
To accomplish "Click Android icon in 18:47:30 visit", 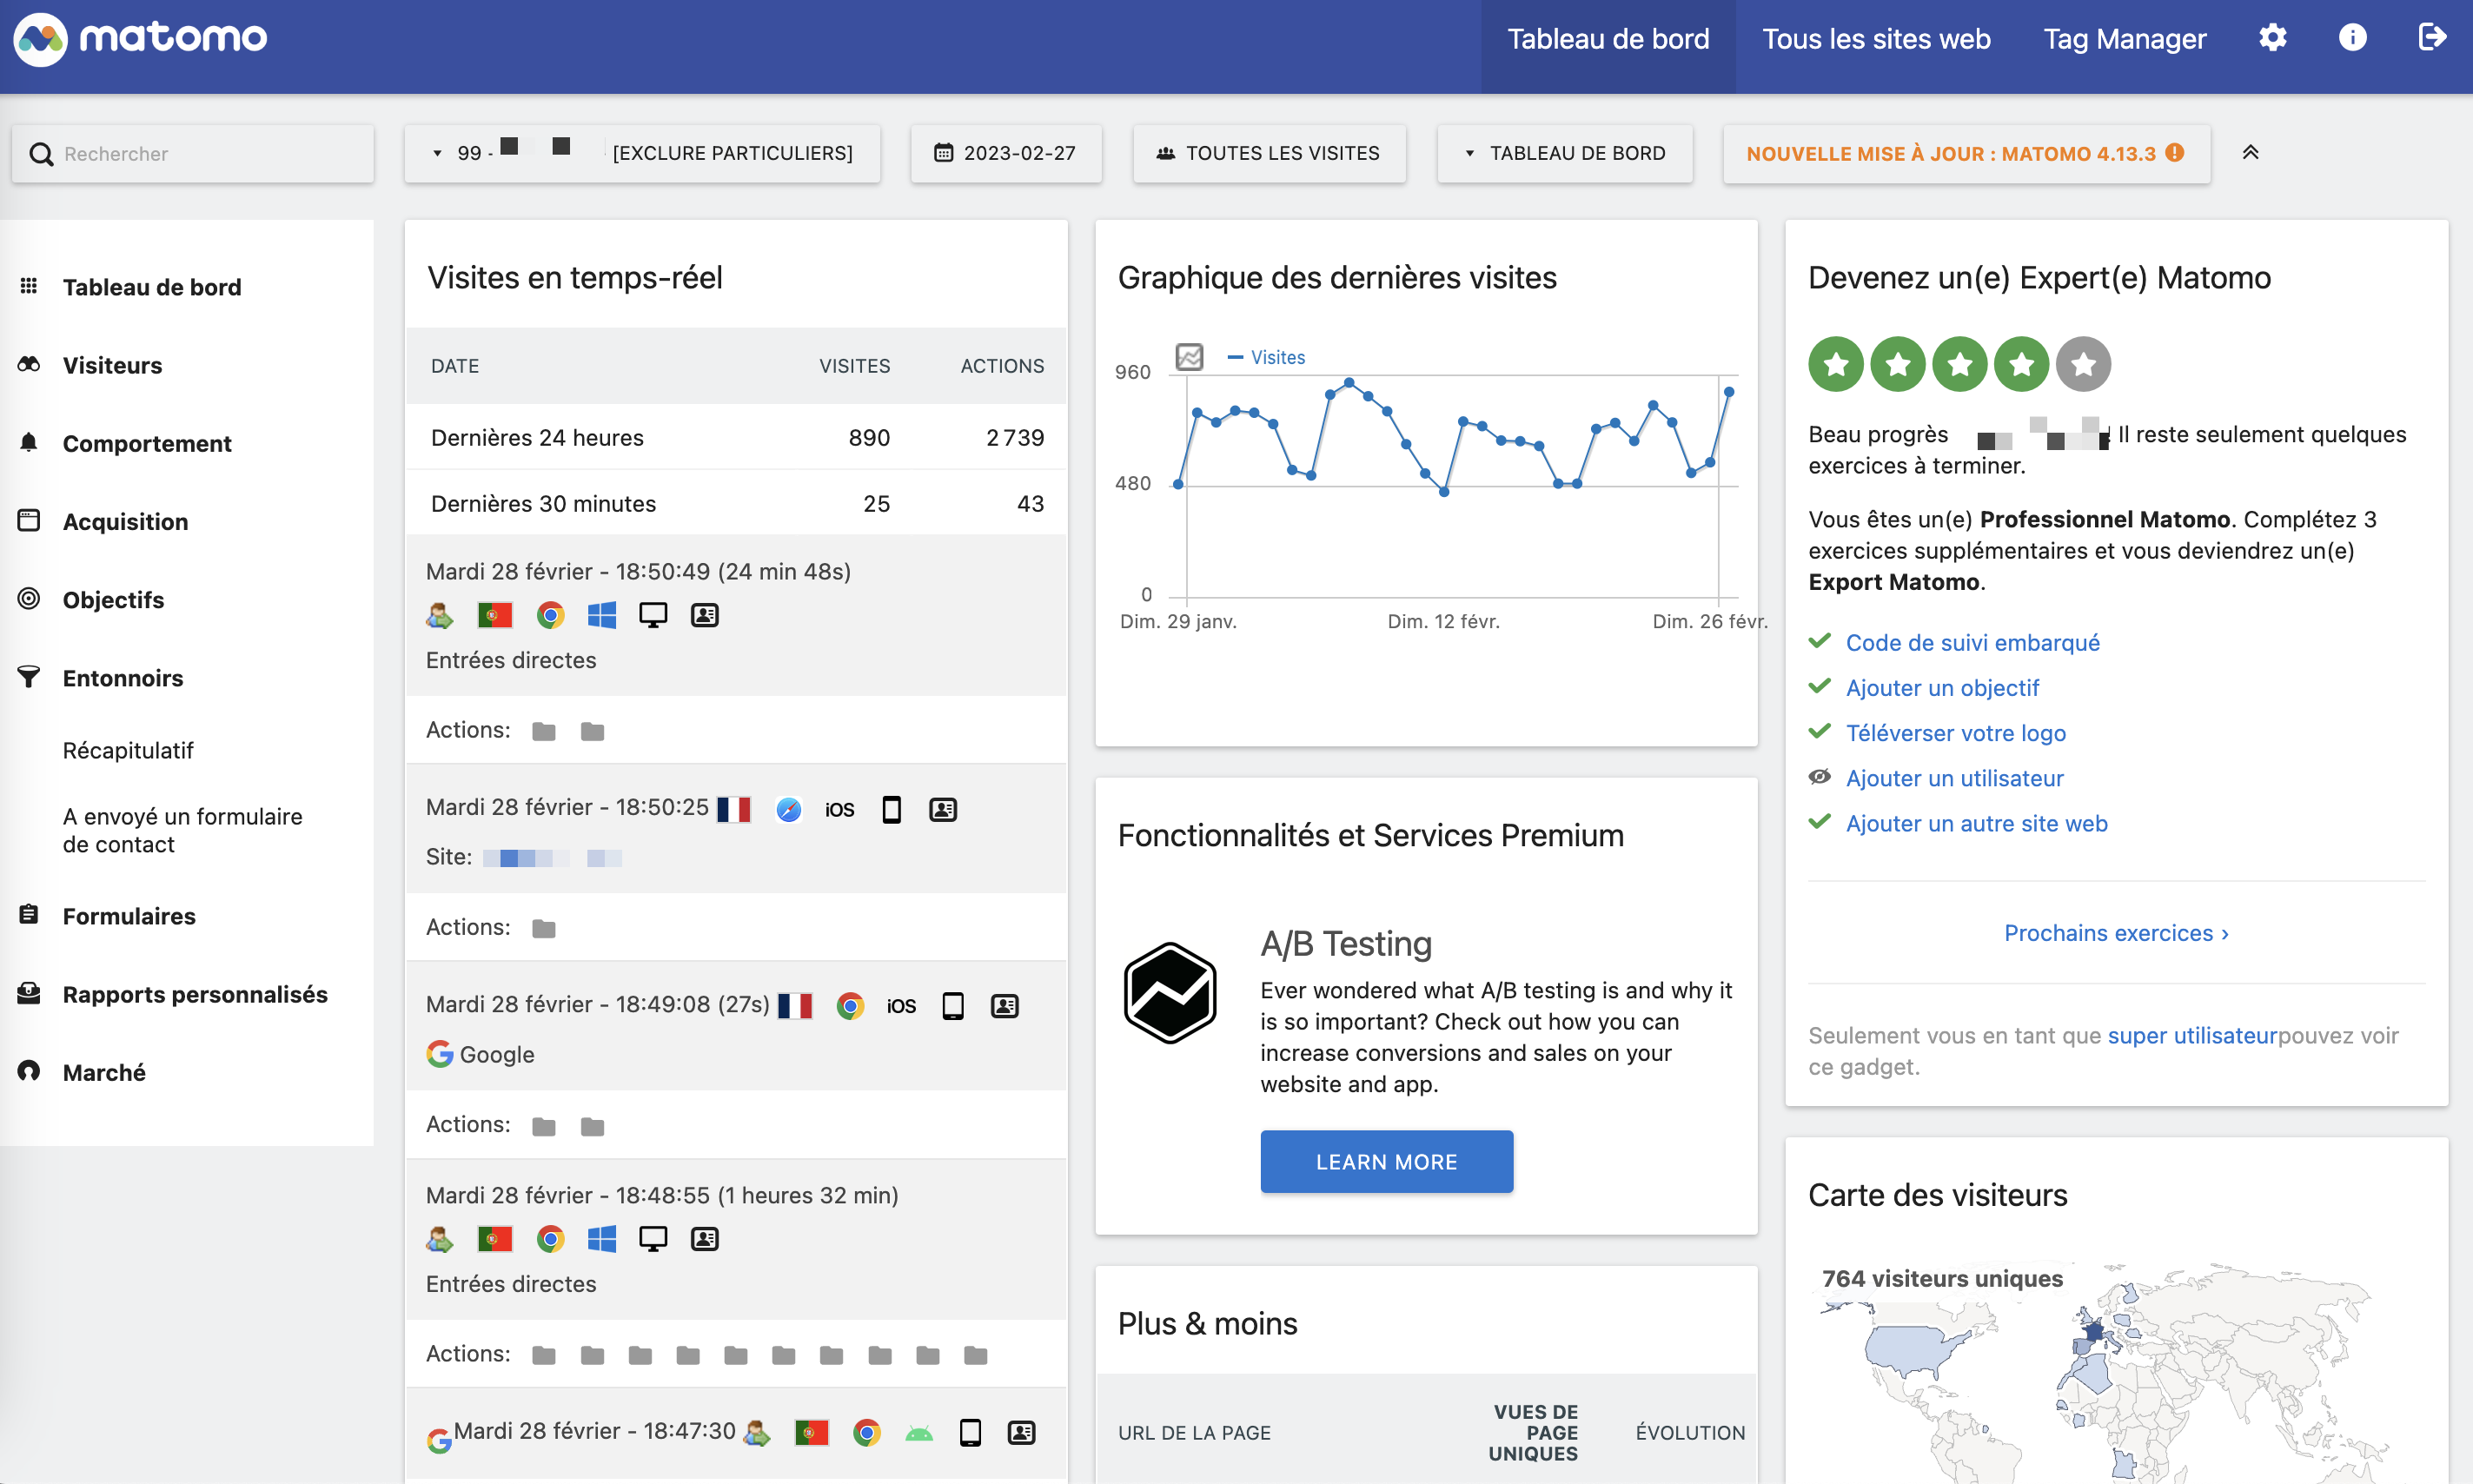I will pos(919,1433).
